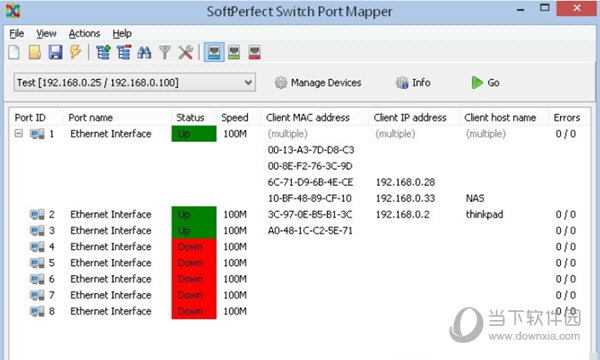Click the application icon in title bar
The image size is (600, 360).
tap(13, 11)
